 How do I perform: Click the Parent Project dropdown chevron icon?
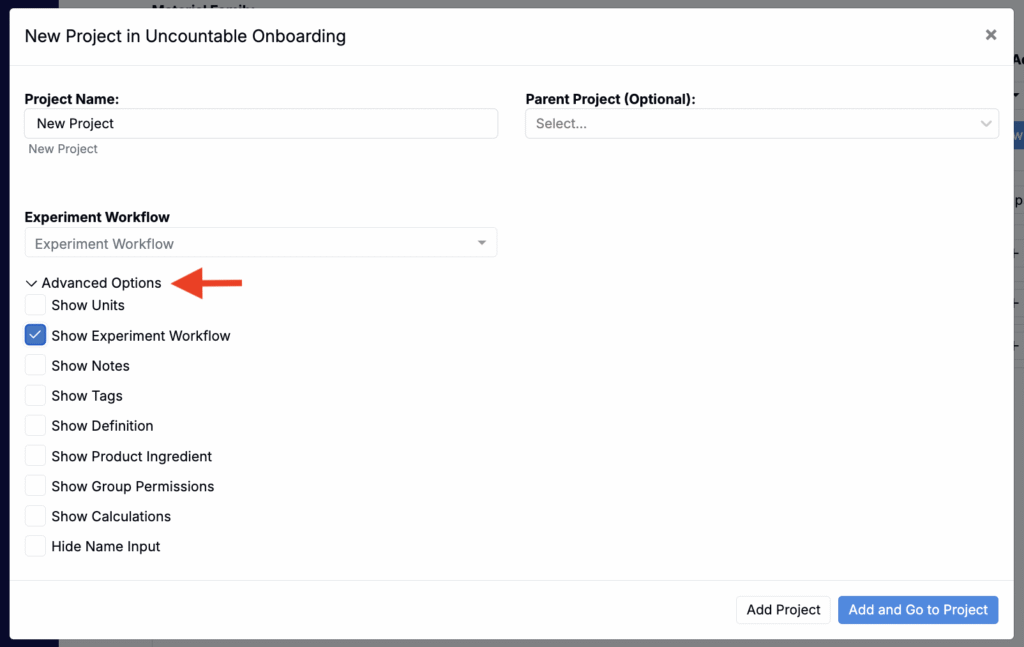coord(985,124)
